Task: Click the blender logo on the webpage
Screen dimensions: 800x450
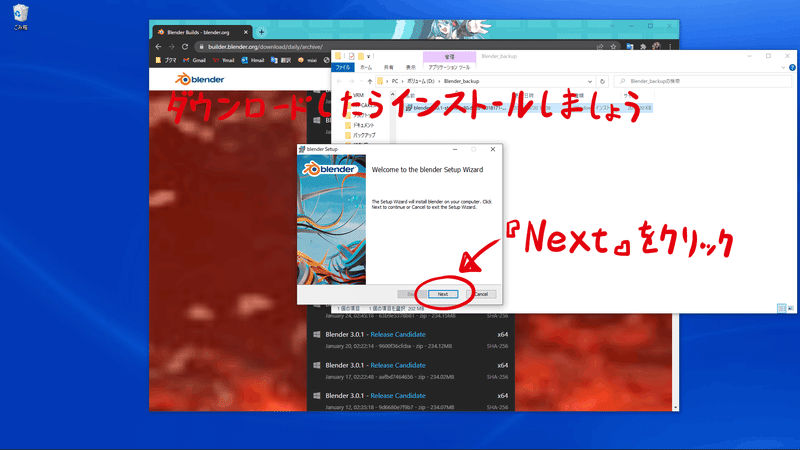Action: pos(200,79)
